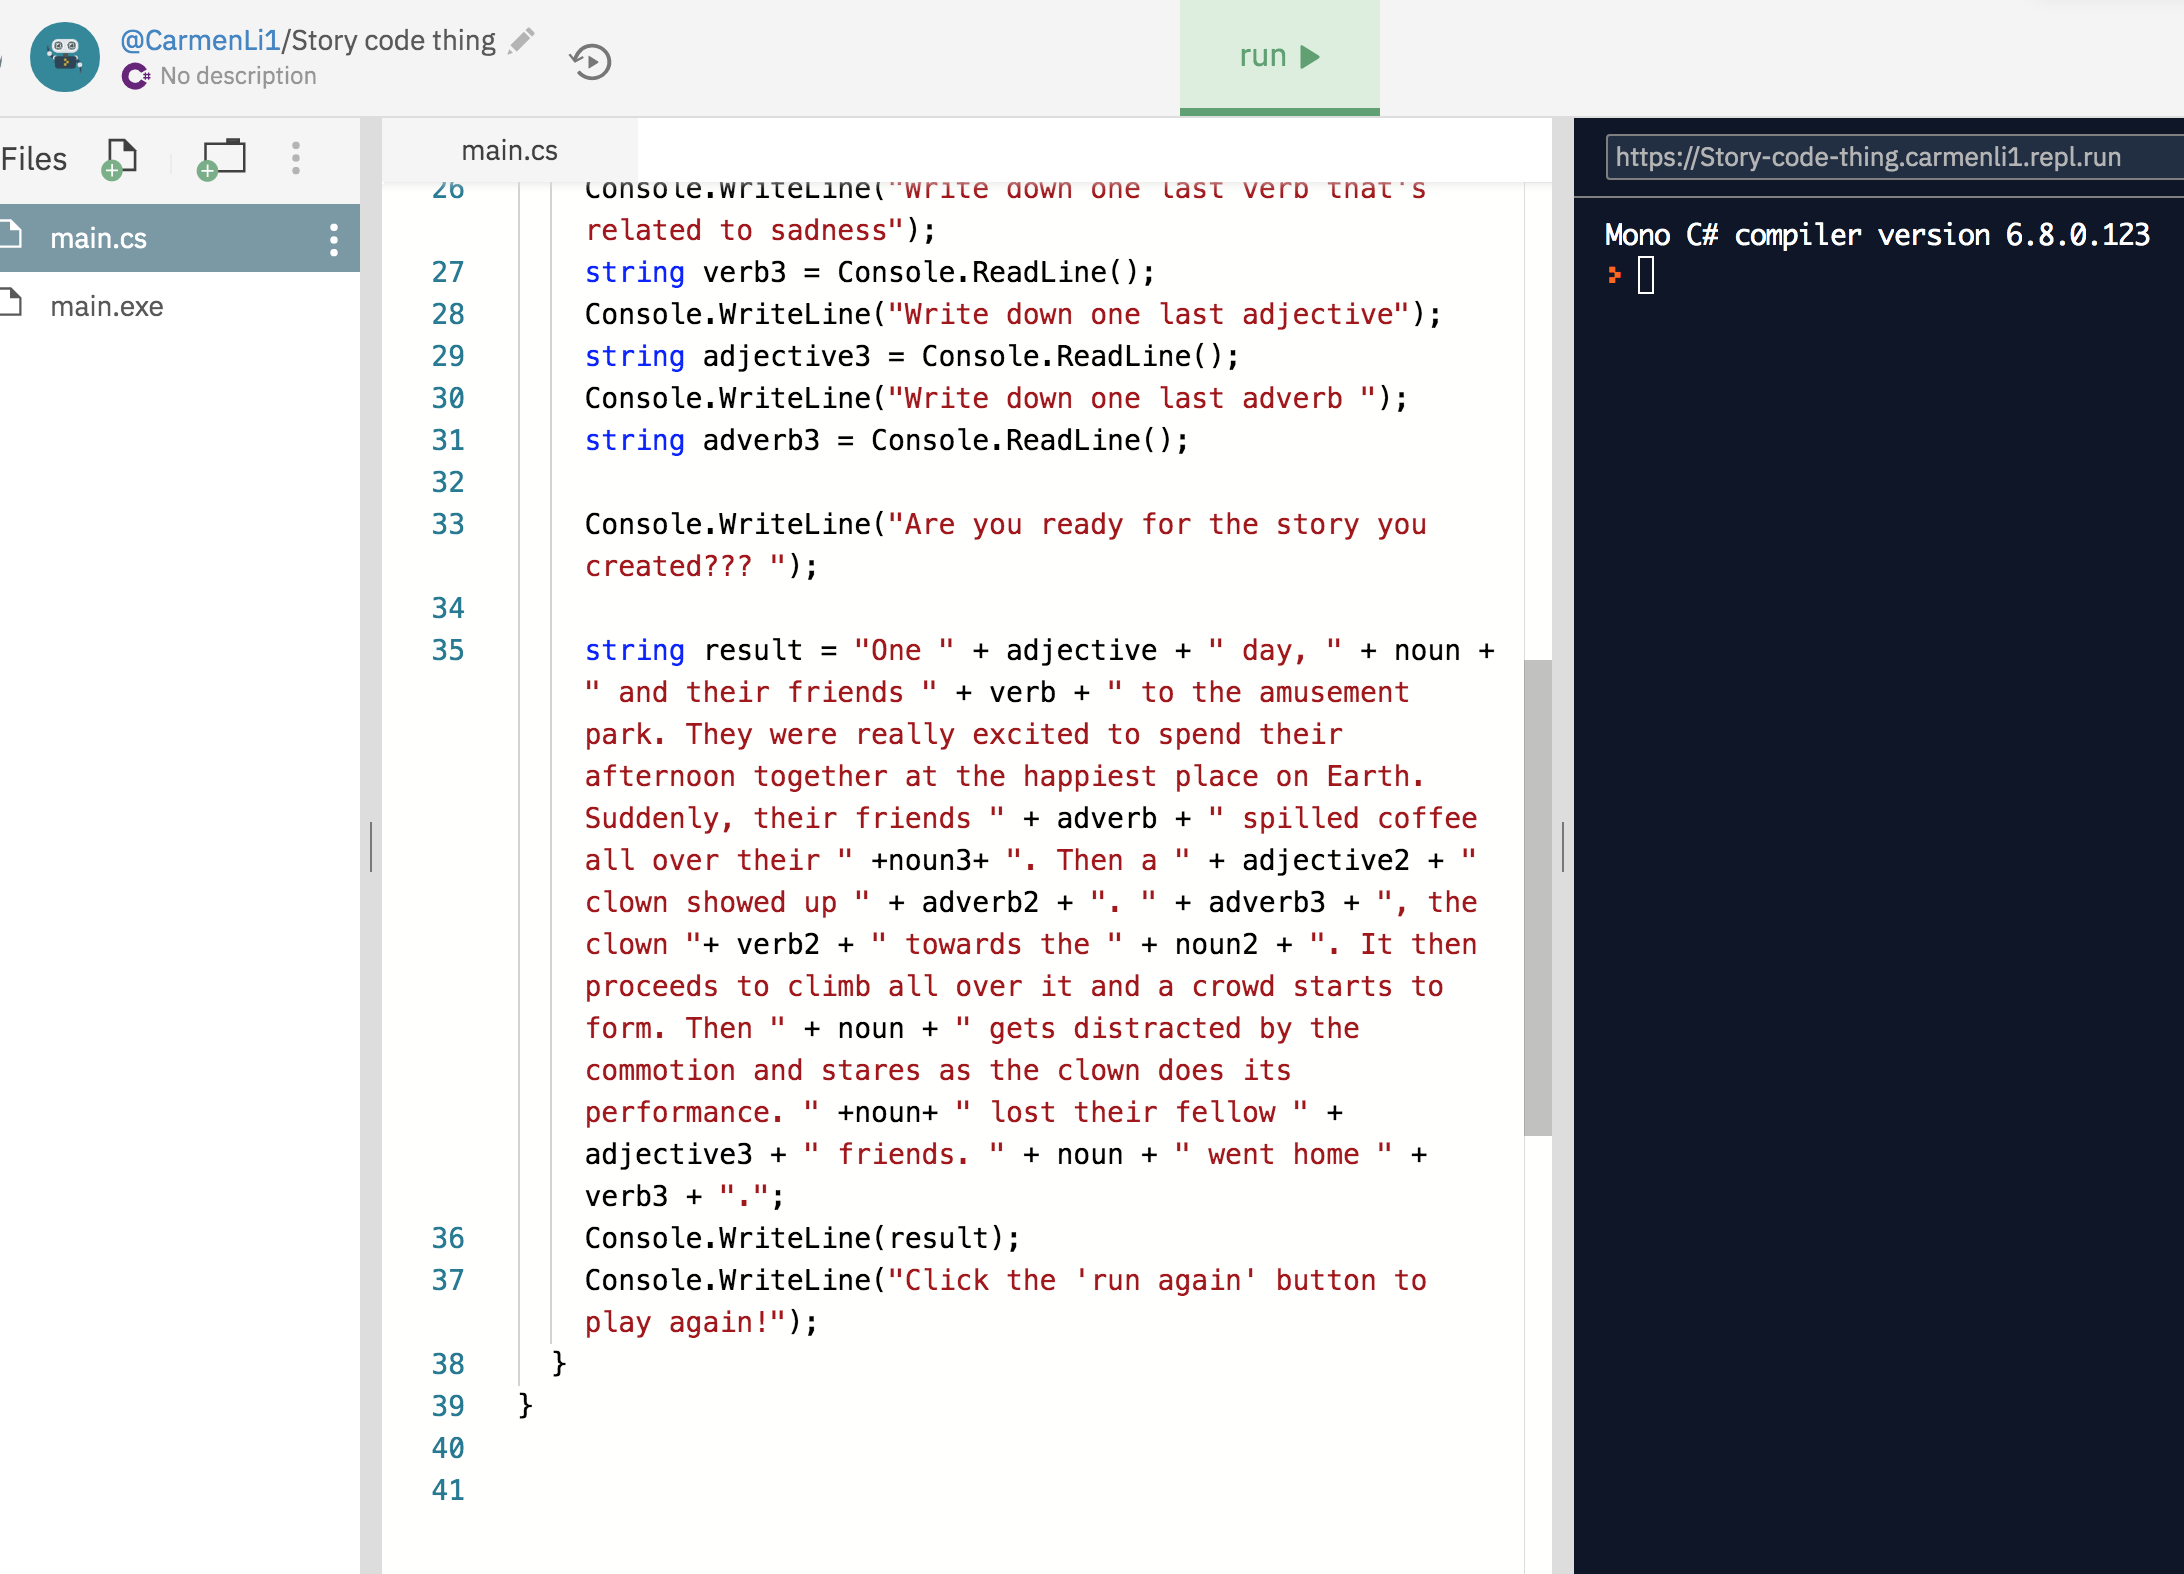The image size is (2184, 1574).
Task: Open the @CarmenLi1 profile link
Action: (x=199, y=40)
